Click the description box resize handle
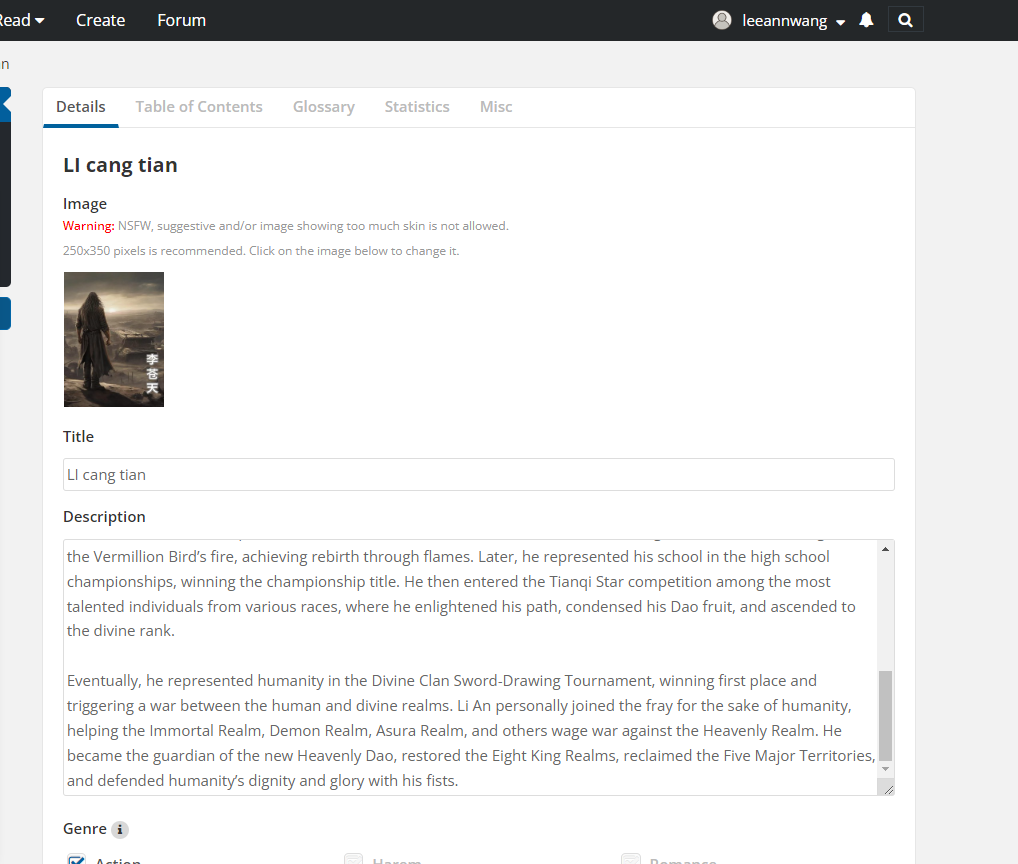This screenshot has width=1018, height=864. click(887, 788)
